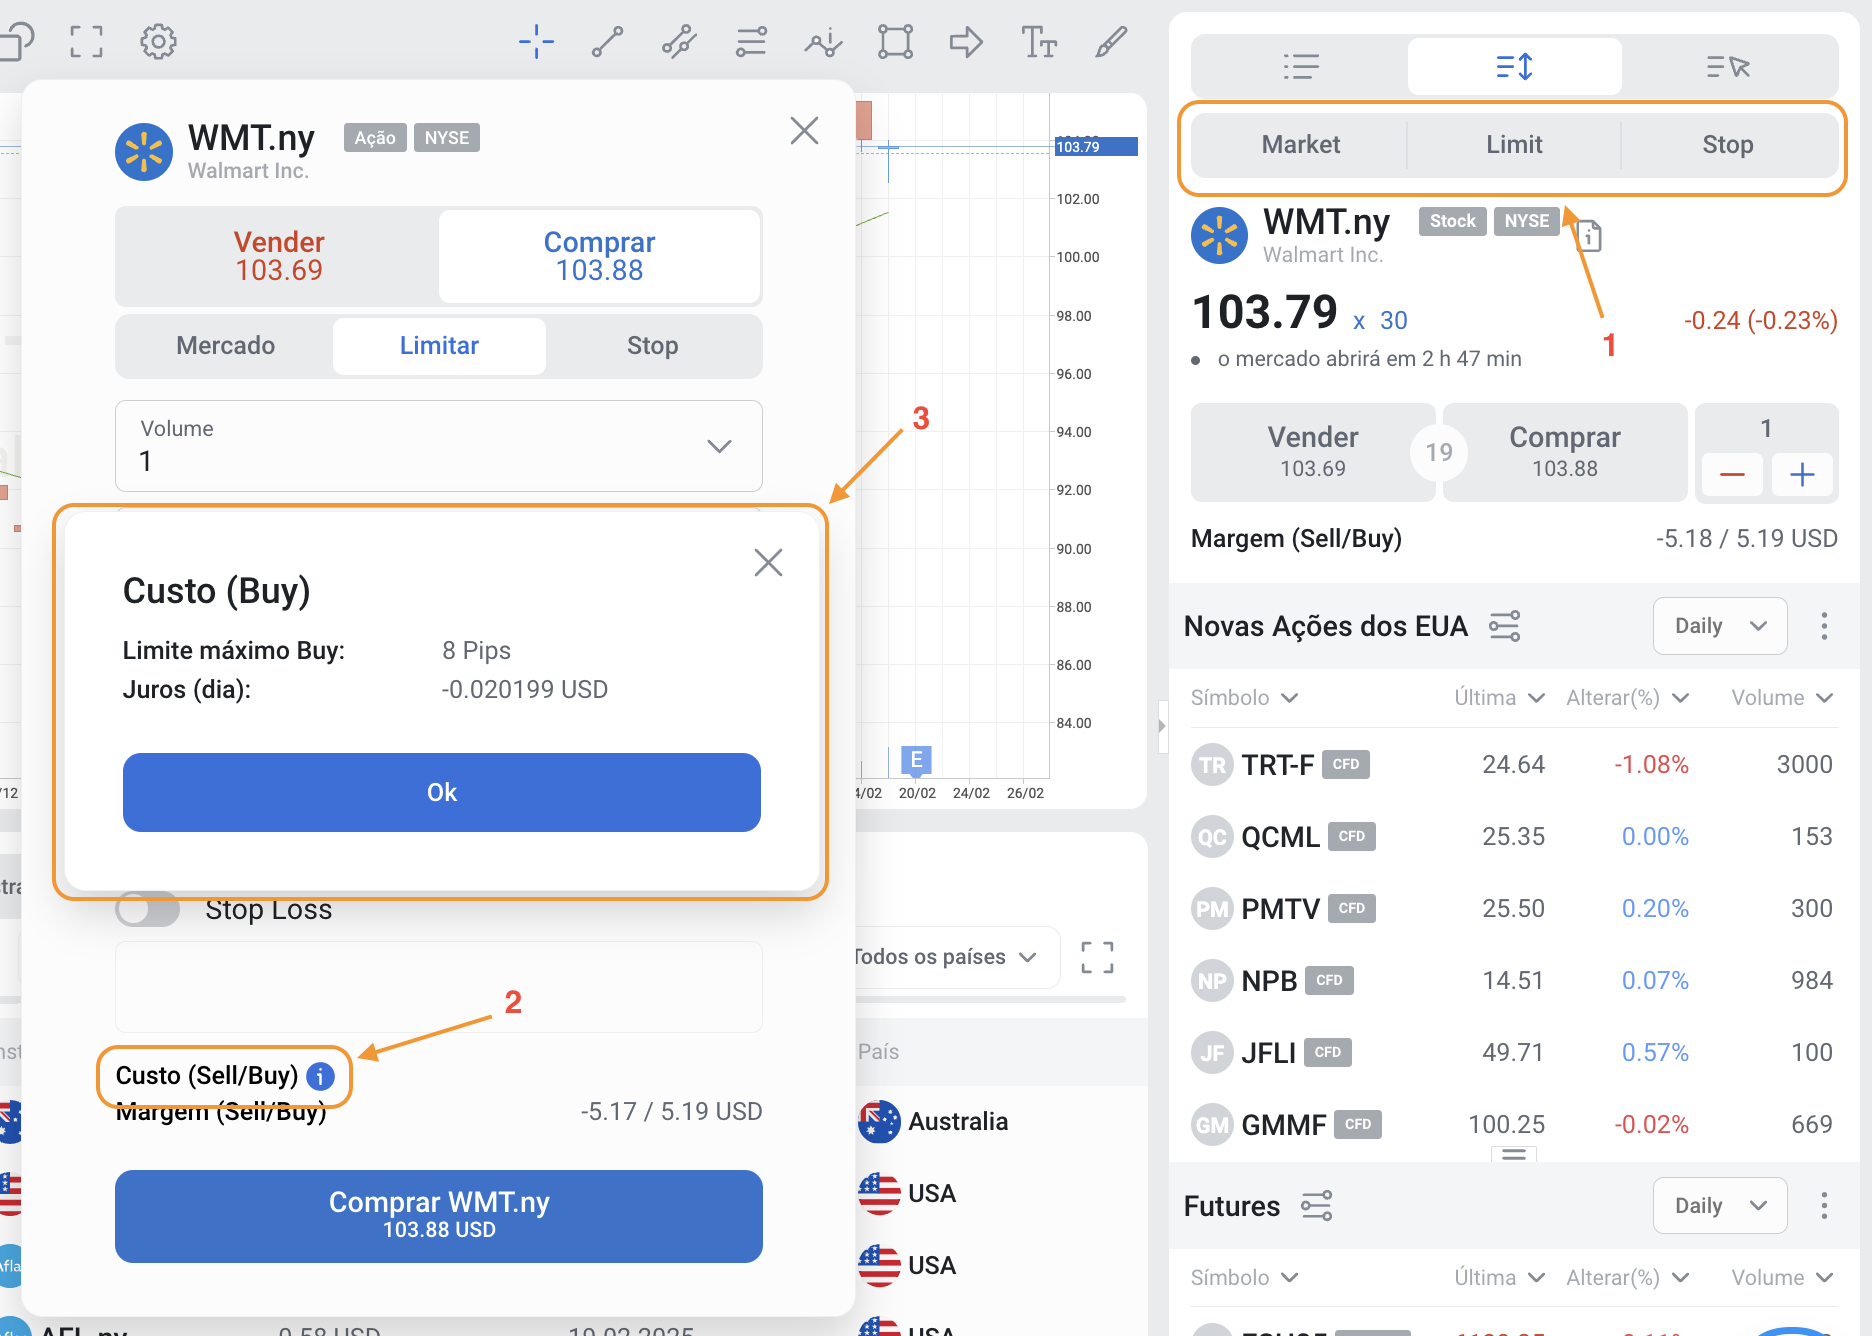Select Vender 103.69 in order dialog
Screen dimensions: 1872x1336
(278, 256)
